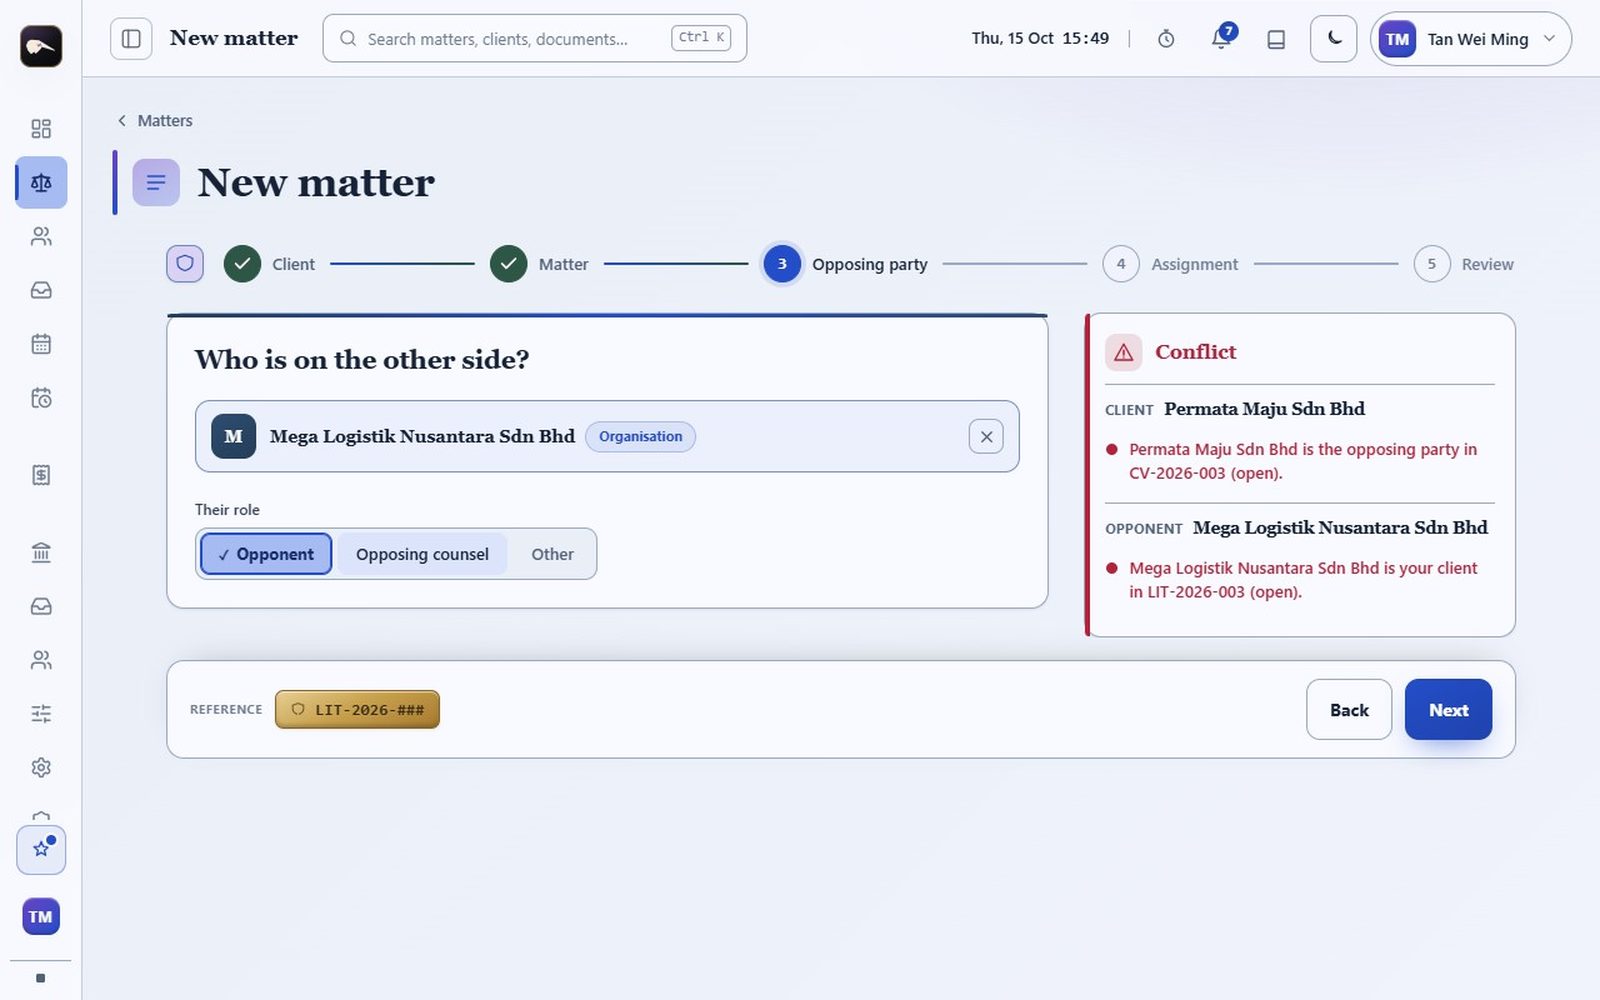Click the Opposing party step 3 indicator
Image resolution: width=1600 pixels, height=1000 pixels.
pos(782,264)
